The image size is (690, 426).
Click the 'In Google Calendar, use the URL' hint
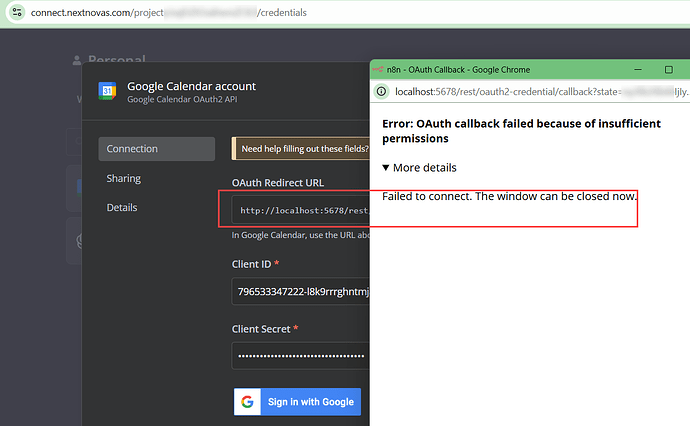(x=301, y=235)
